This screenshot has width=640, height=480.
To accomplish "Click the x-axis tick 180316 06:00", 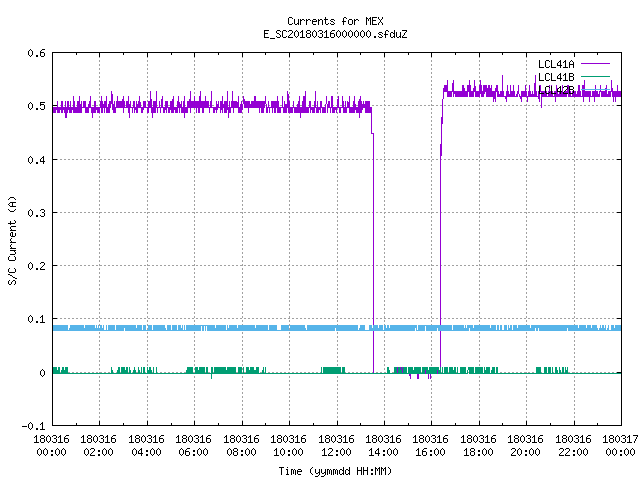I will (x=193, y=446).
